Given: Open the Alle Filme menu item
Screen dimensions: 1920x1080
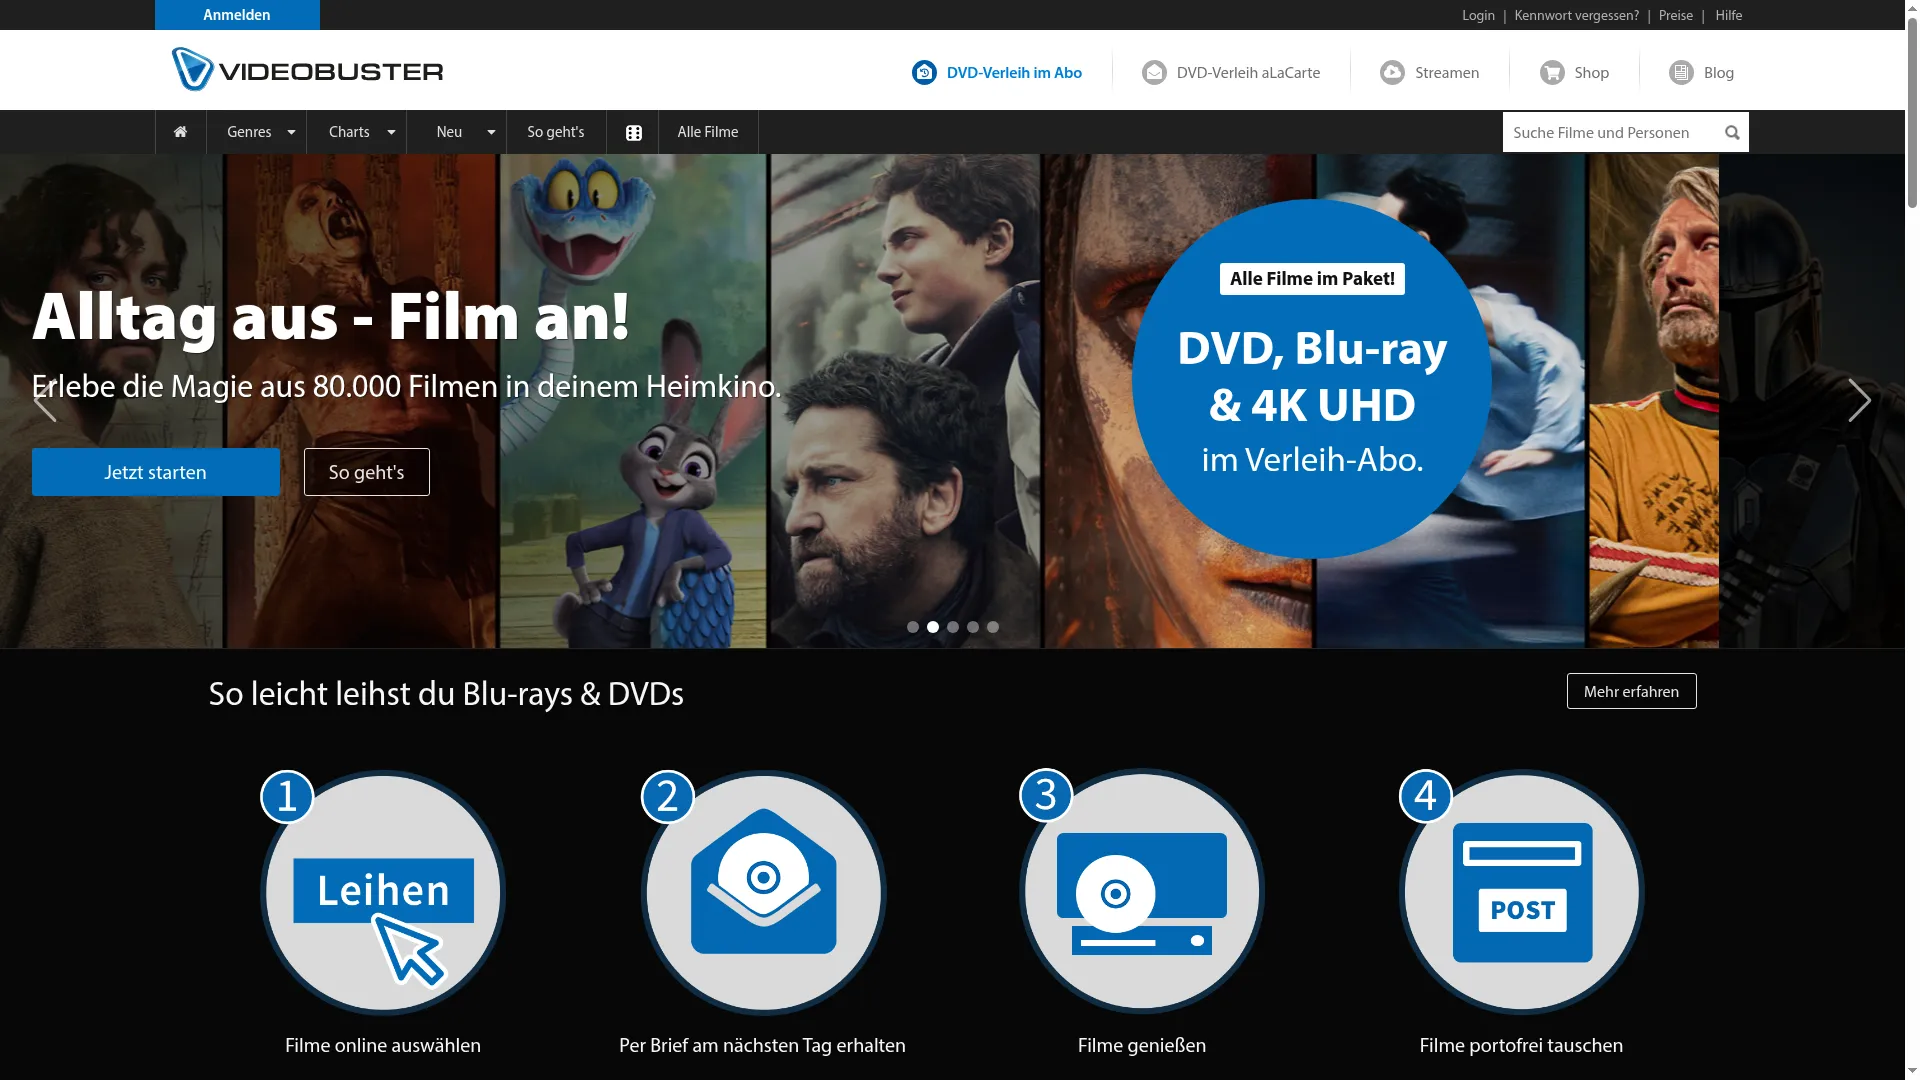Looking at the screenshot, I should pos(708,132).
